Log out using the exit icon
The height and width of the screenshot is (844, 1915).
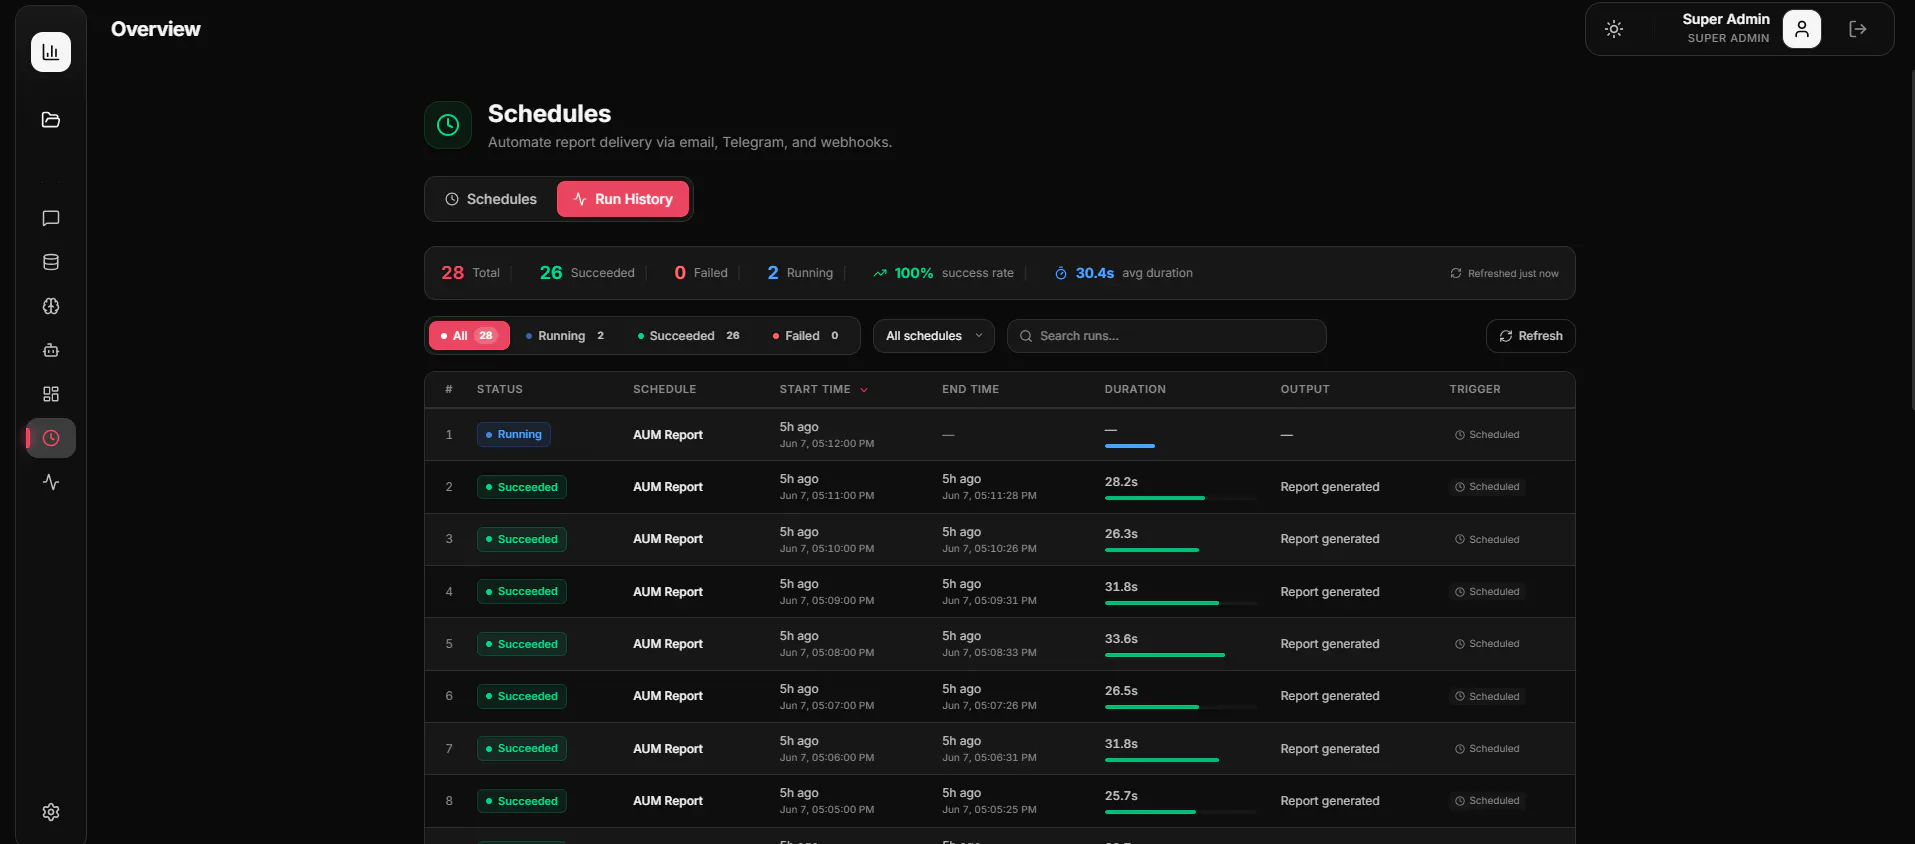pos(1858,29)
